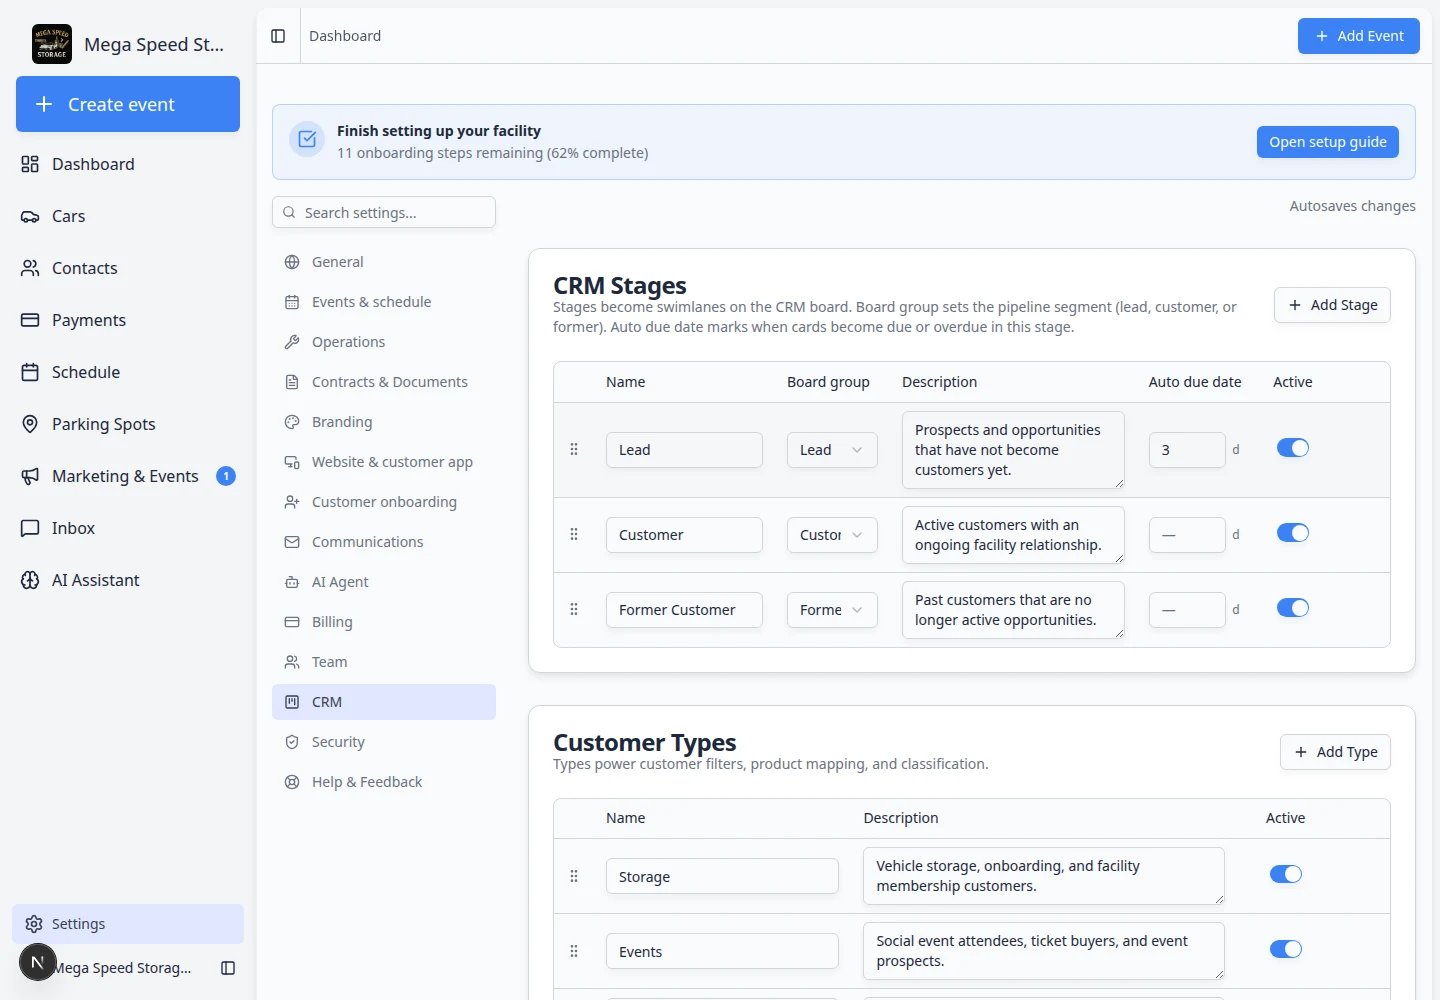Click the Mega Speed Storage logo icon
Image resolution: width=1440 pixels, height=1000 pixels.
tap(52, 44)
